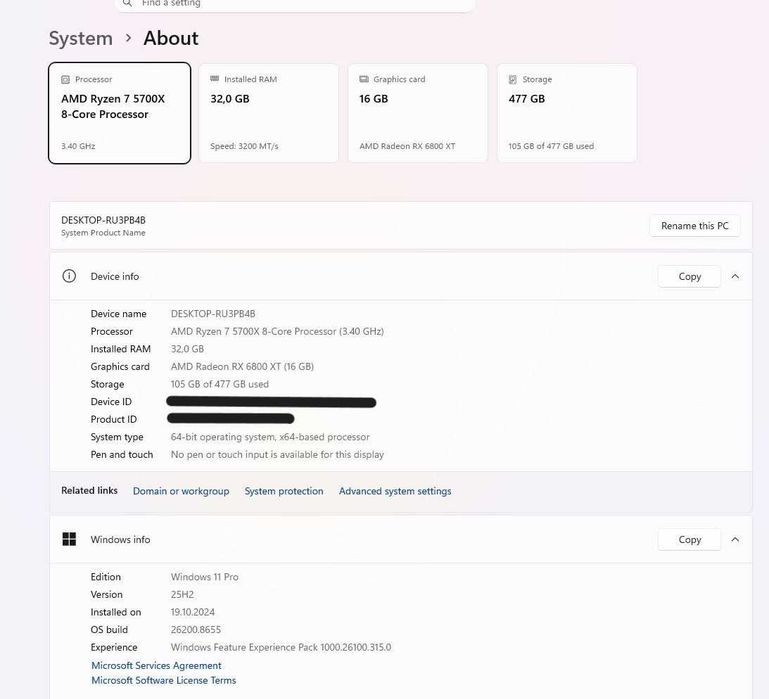Click Windows 11 Pro edition value
The width and height of the screenshot is (769, 699).
pyautogui.click(x=205, y=577)
